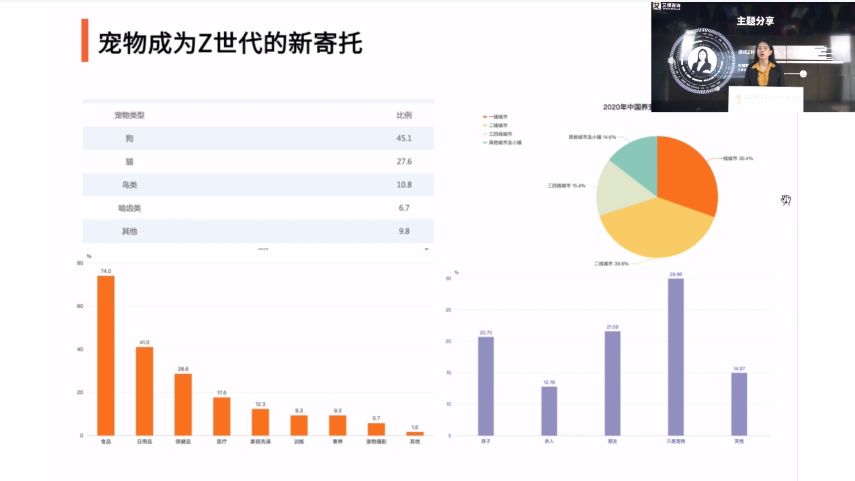Viewport: 855px width, 481px height.
Task: Click the orange accent bar beside the slide title
Action: pyautogui.click(x=85, y=43)
